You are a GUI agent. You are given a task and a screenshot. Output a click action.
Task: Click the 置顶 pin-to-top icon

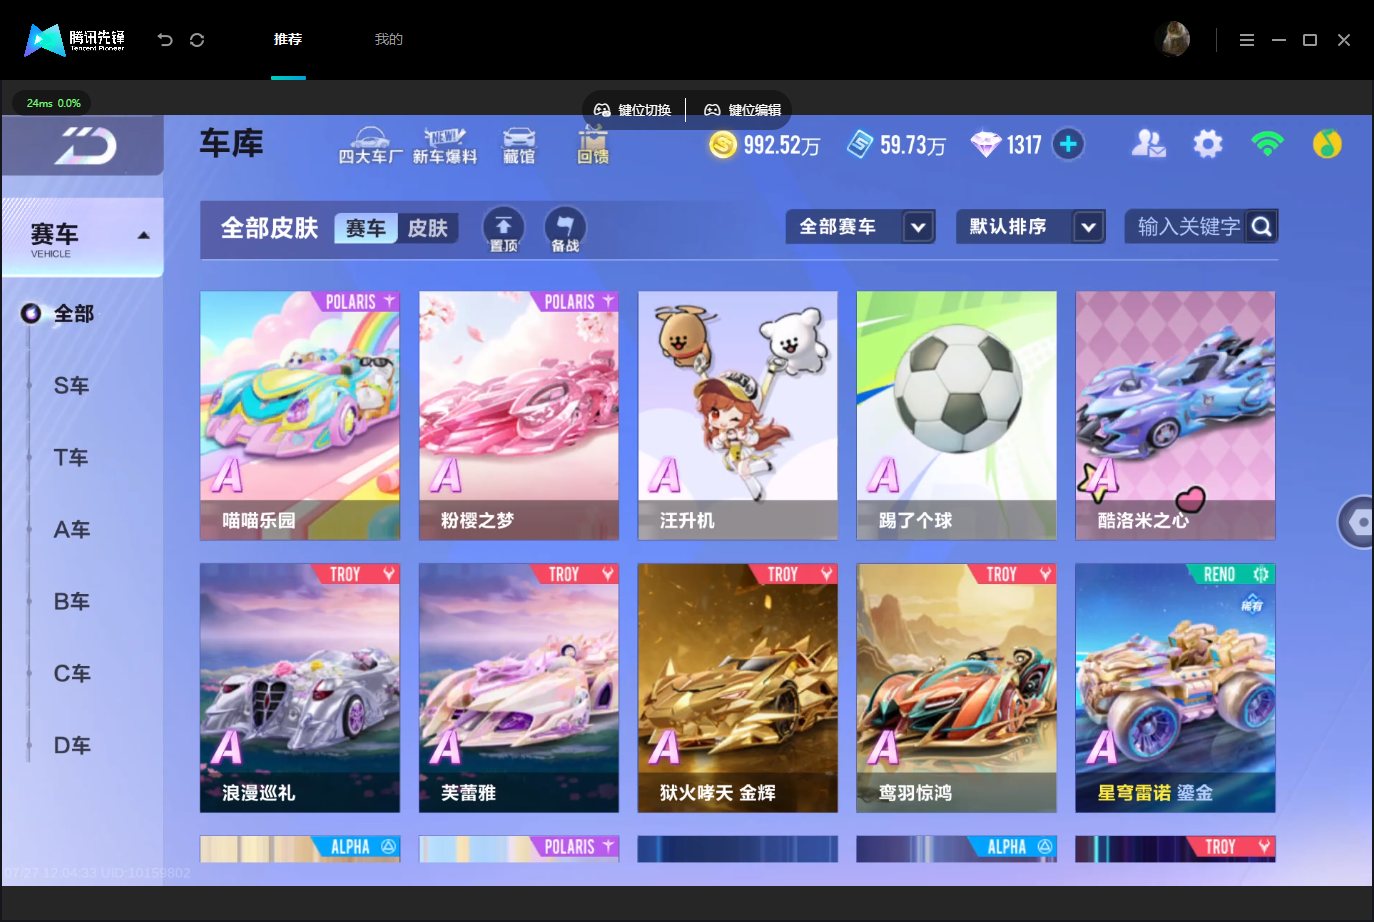[x=504, y=229]
